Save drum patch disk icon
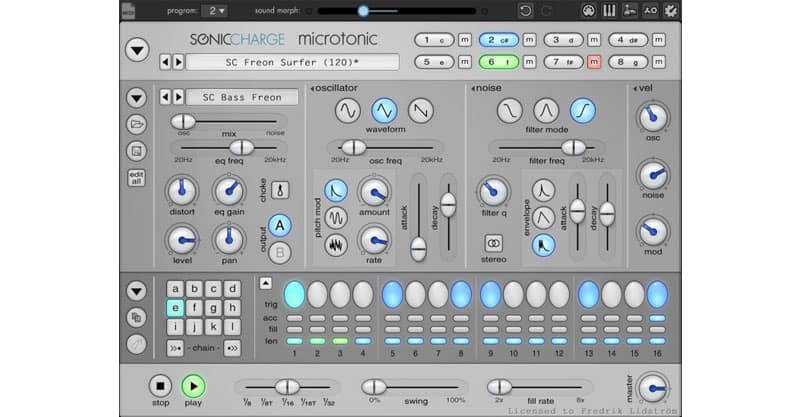Image resolution: width=800 pixels, height=417 pixels. tap(136, 151)
